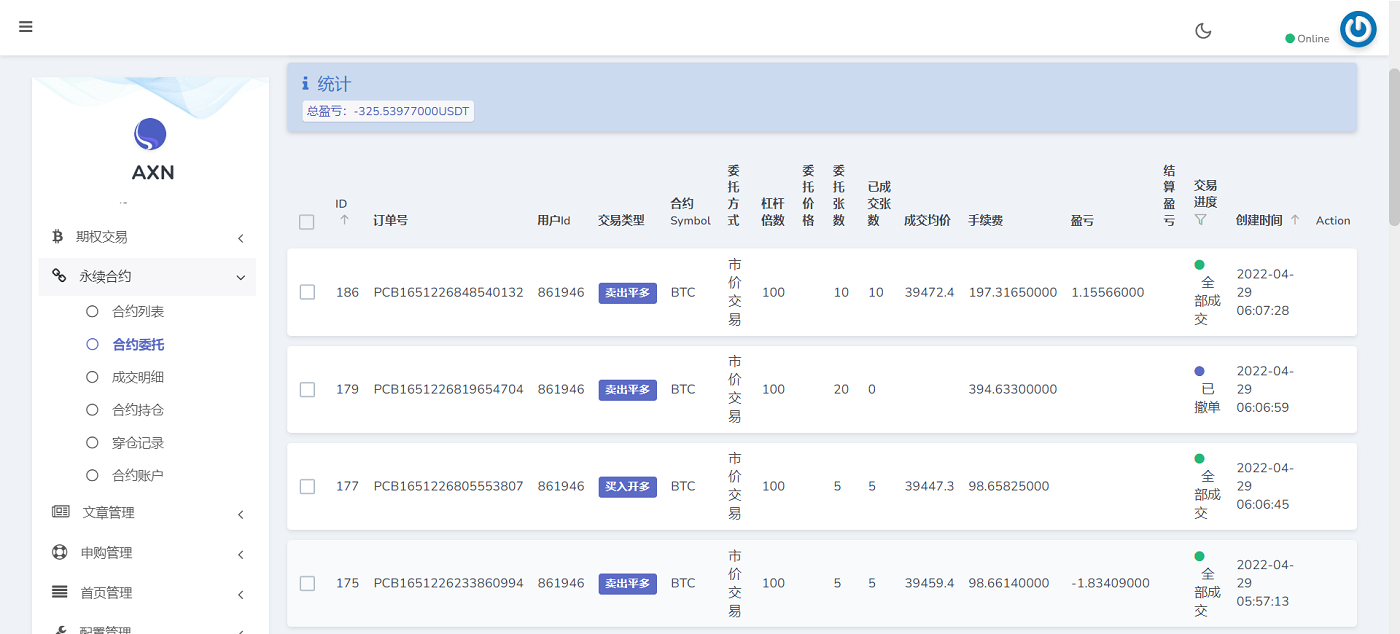Click the AXN logo icon
Image resolution: width=1400 pixels, height=634 pixels.
coord(150,134)
